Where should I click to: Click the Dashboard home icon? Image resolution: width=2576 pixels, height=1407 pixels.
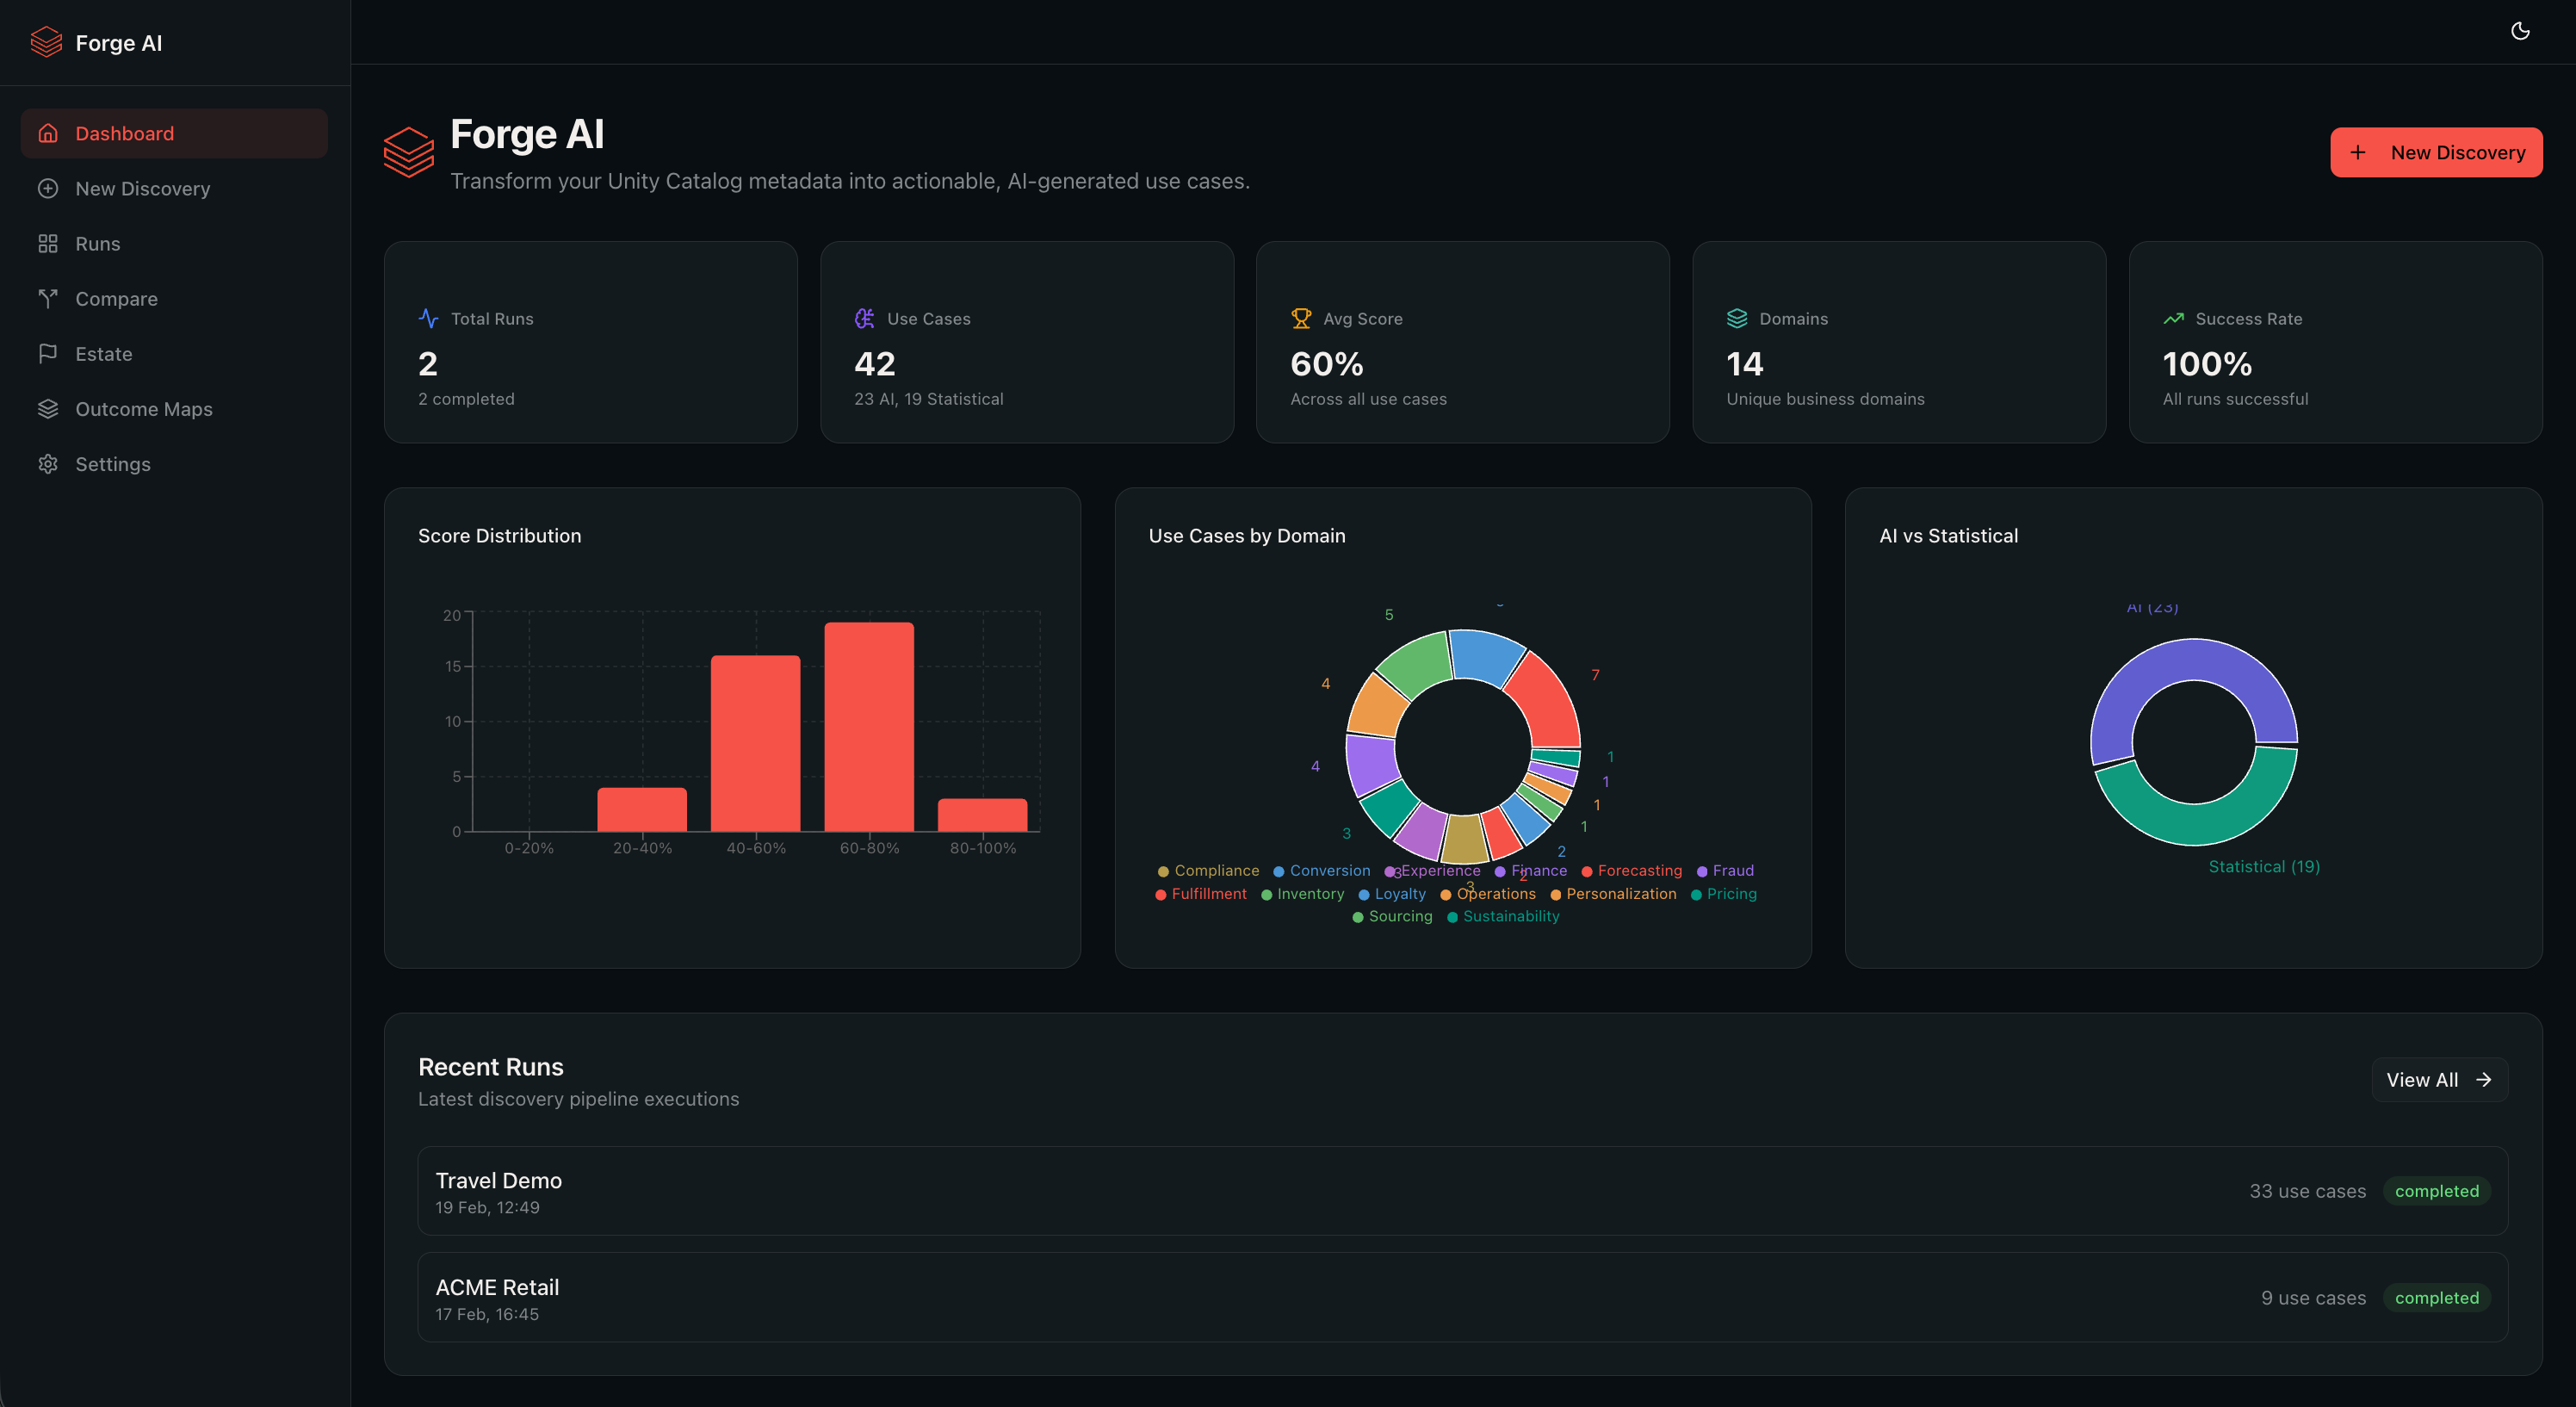coord(48,133)
